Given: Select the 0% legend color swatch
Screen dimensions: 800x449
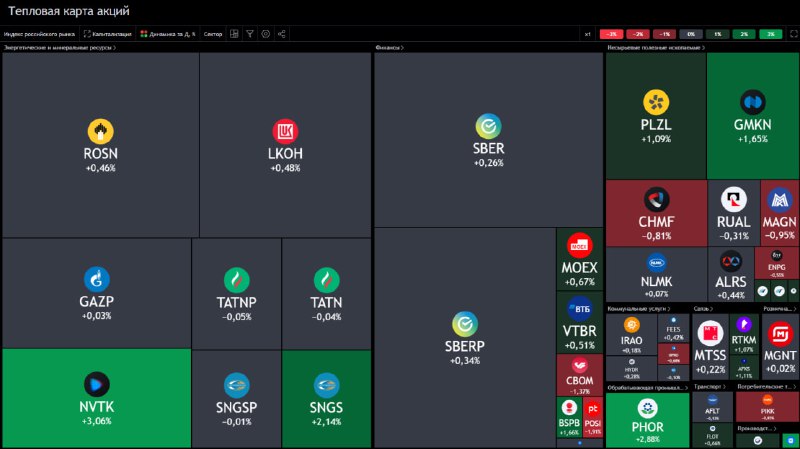Looking at the screenshot, I should pos(691,34).
